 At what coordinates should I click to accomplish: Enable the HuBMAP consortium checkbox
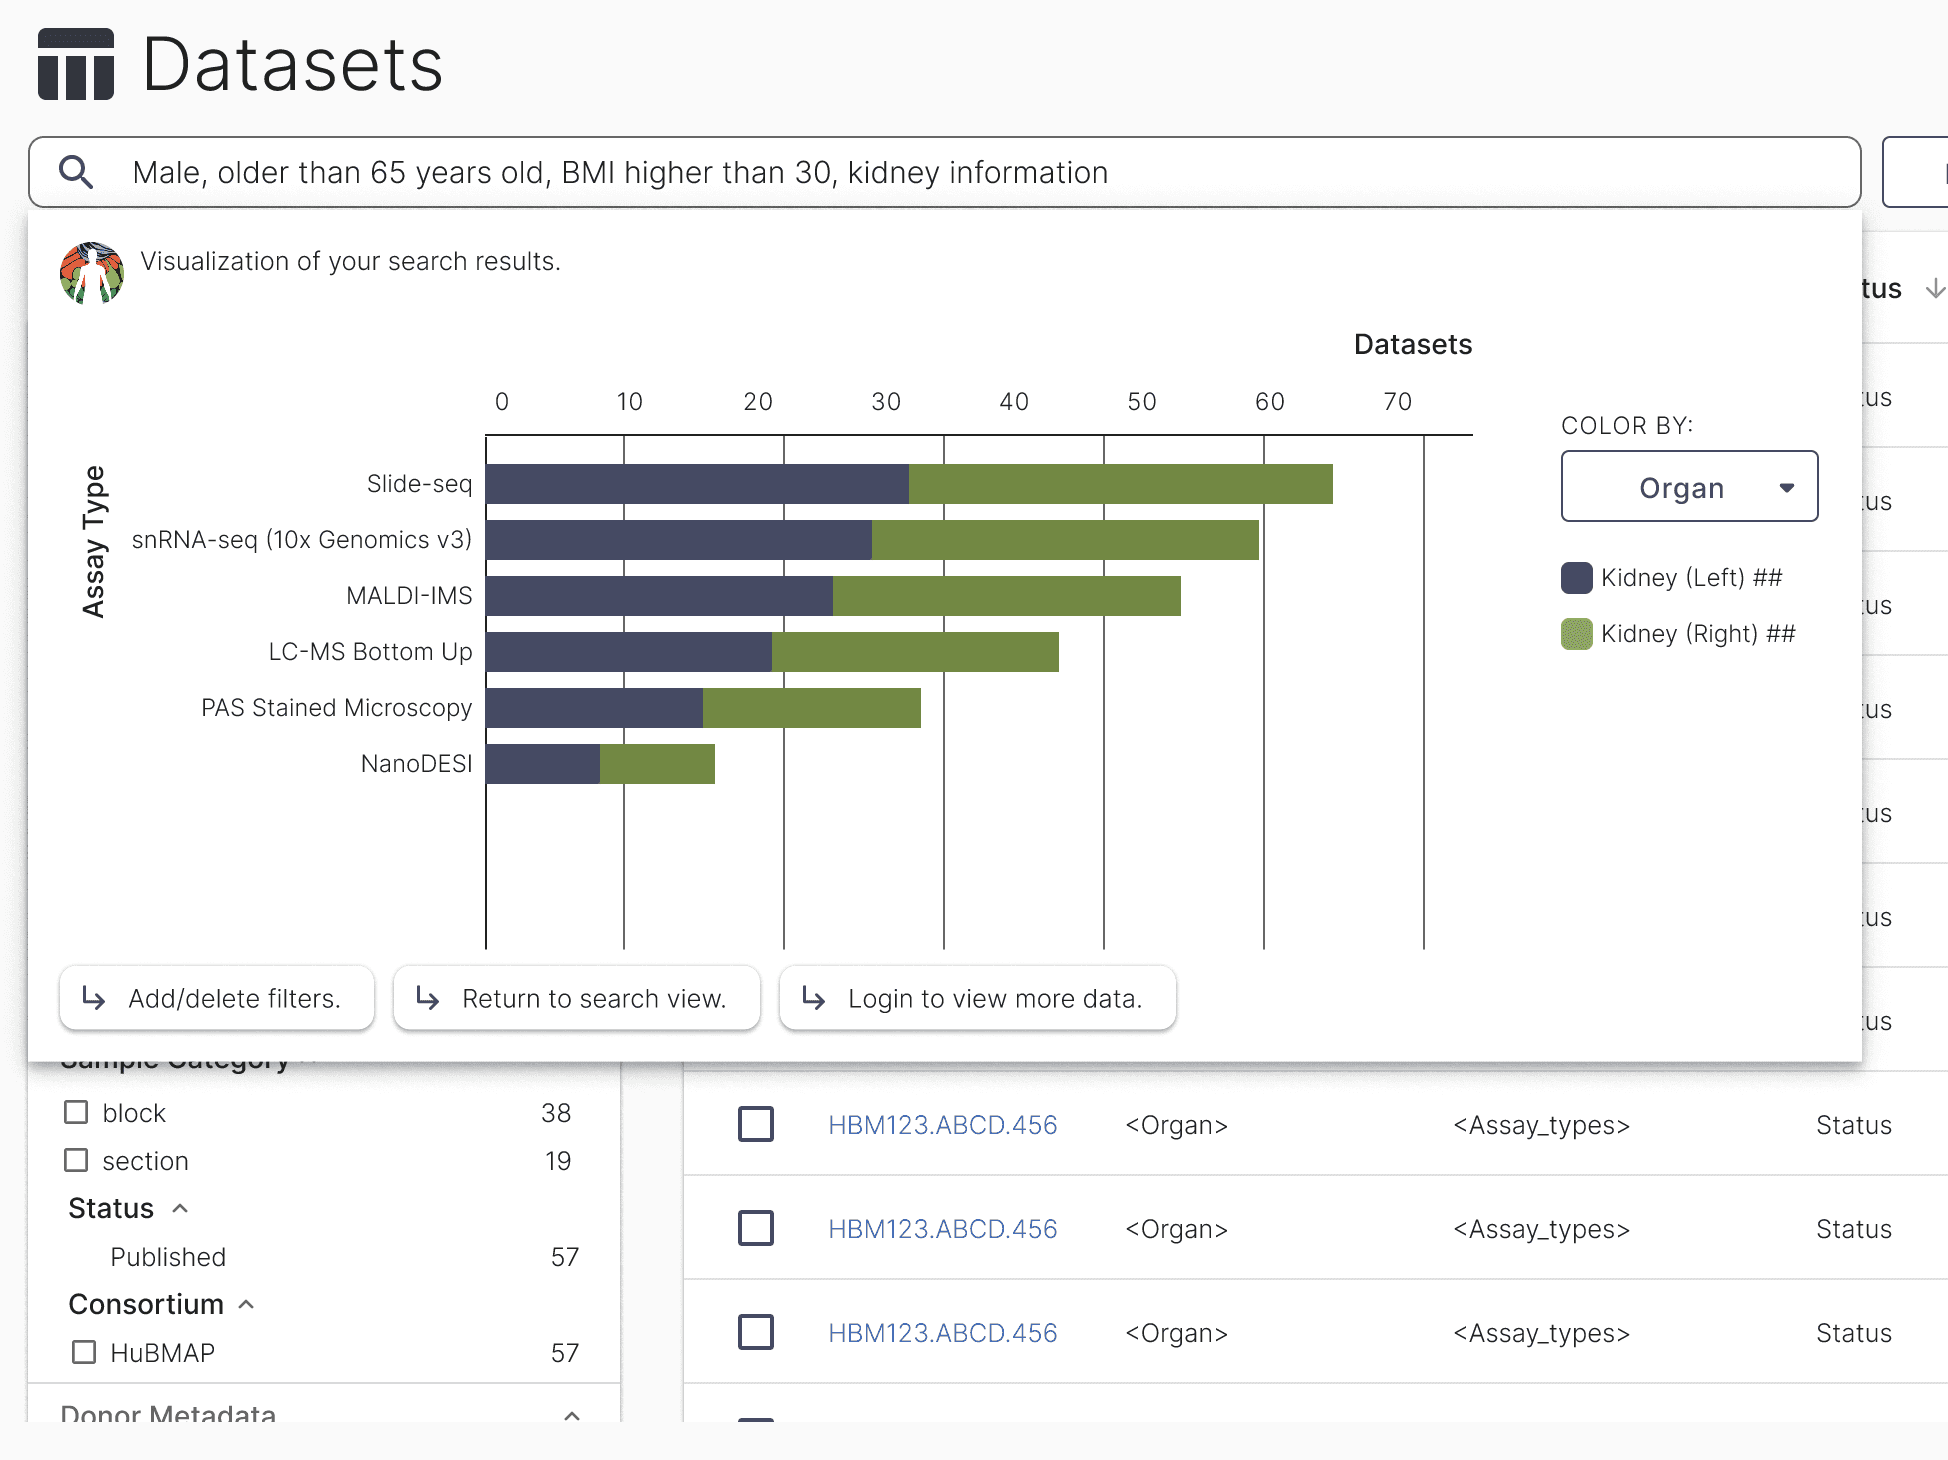coord(84,1352)
